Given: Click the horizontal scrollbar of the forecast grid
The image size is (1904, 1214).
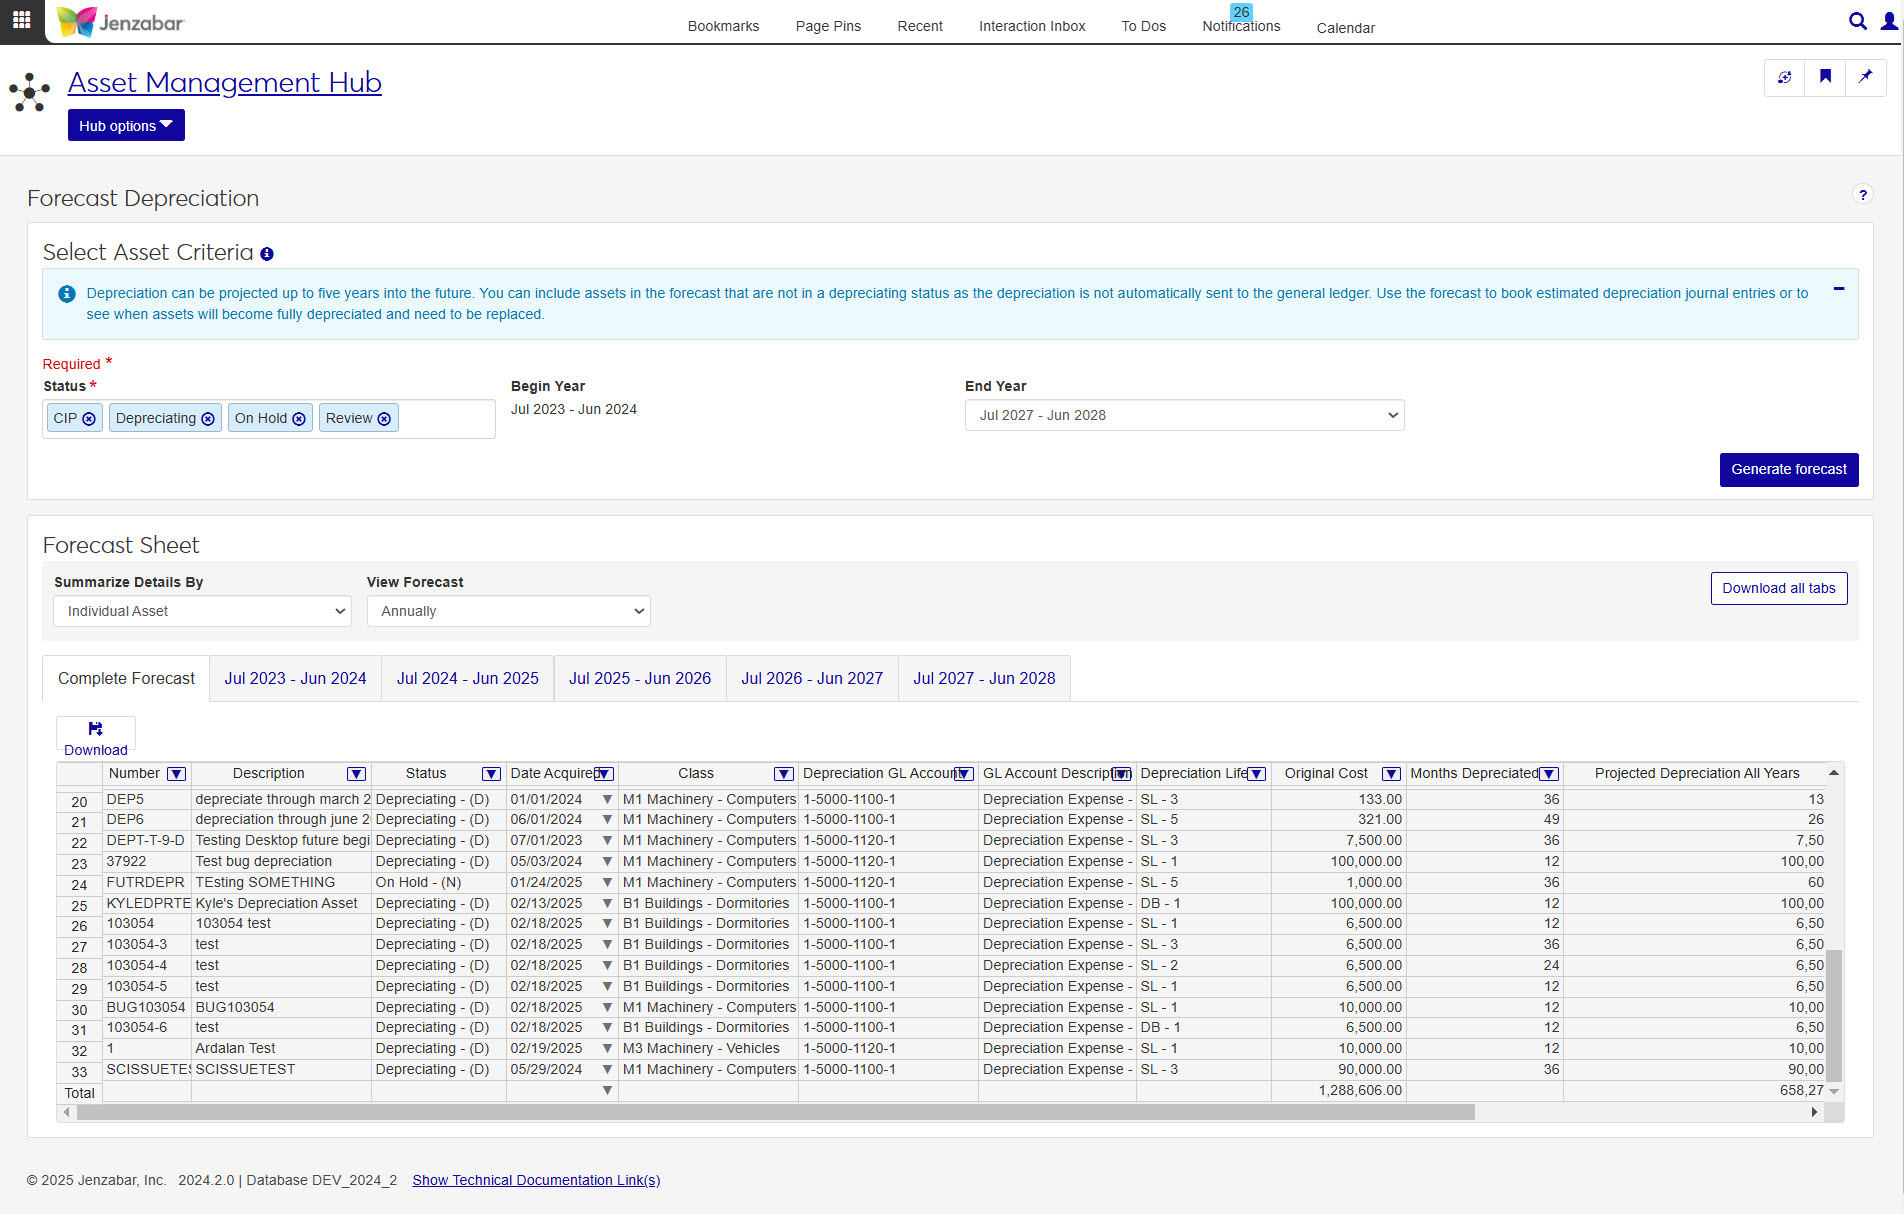Looking at the screenshot, I should [x=775, y=1113].
